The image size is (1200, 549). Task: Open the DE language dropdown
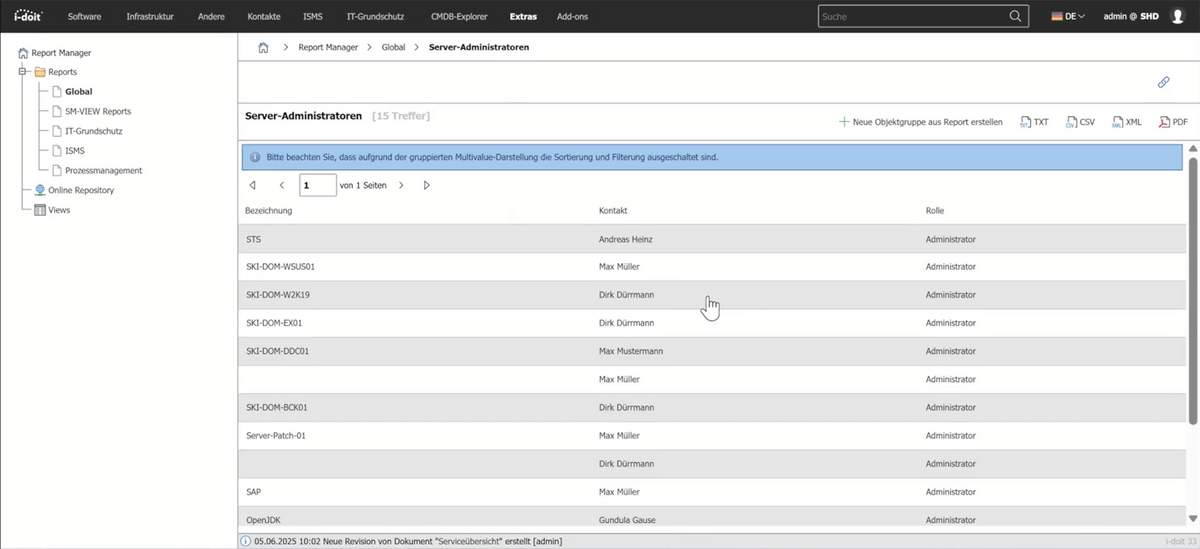point(1068,16)
